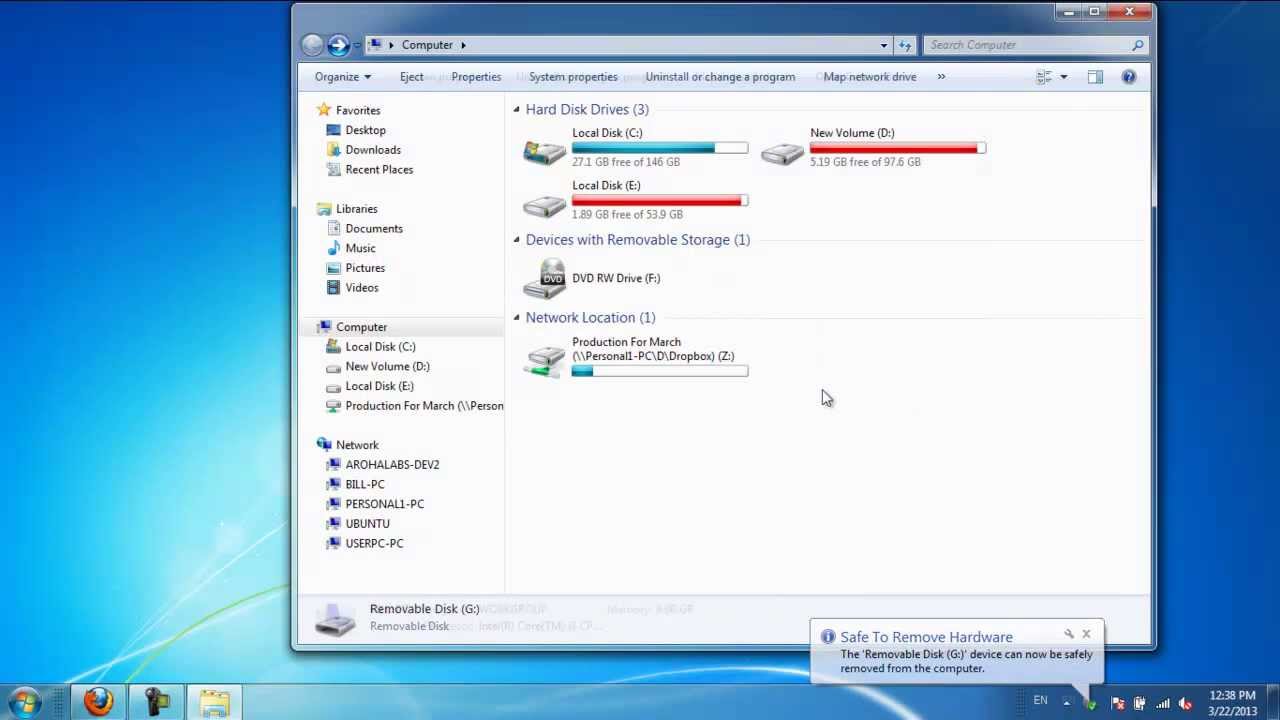Select the Local Disk (E:) drive icon
The height and width of the screenshot is (720, 1280).
pyautogui.click(x=544, y=204)
